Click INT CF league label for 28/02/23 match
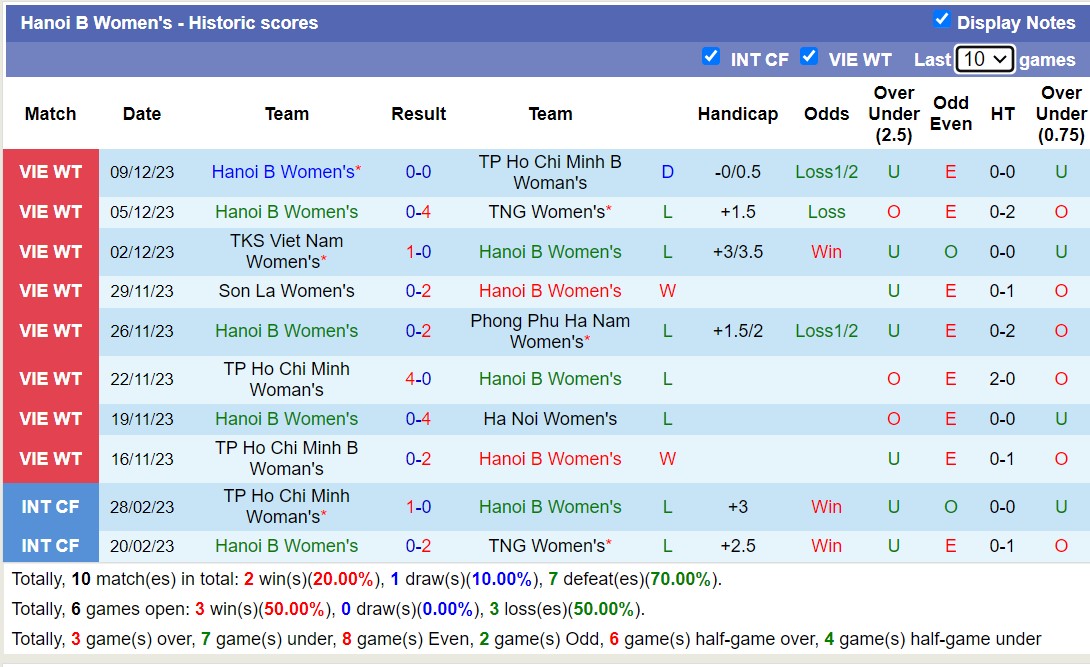This screenshot has width=1090, height=667. click(x=51, y=507)
